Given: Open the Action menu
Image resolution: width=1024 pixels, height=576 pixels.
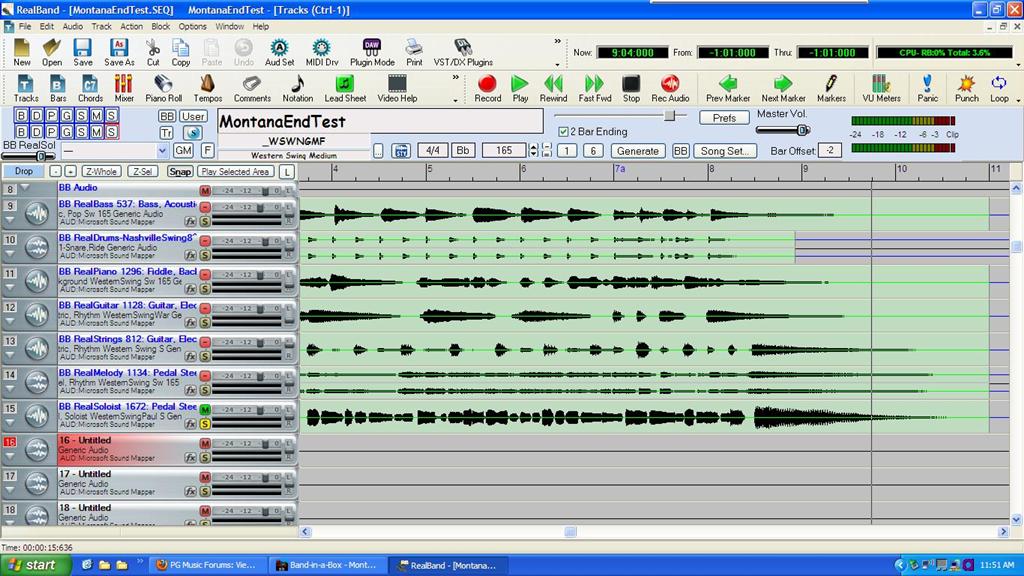Looking at the screenshot, I should [x=131, y=27].
